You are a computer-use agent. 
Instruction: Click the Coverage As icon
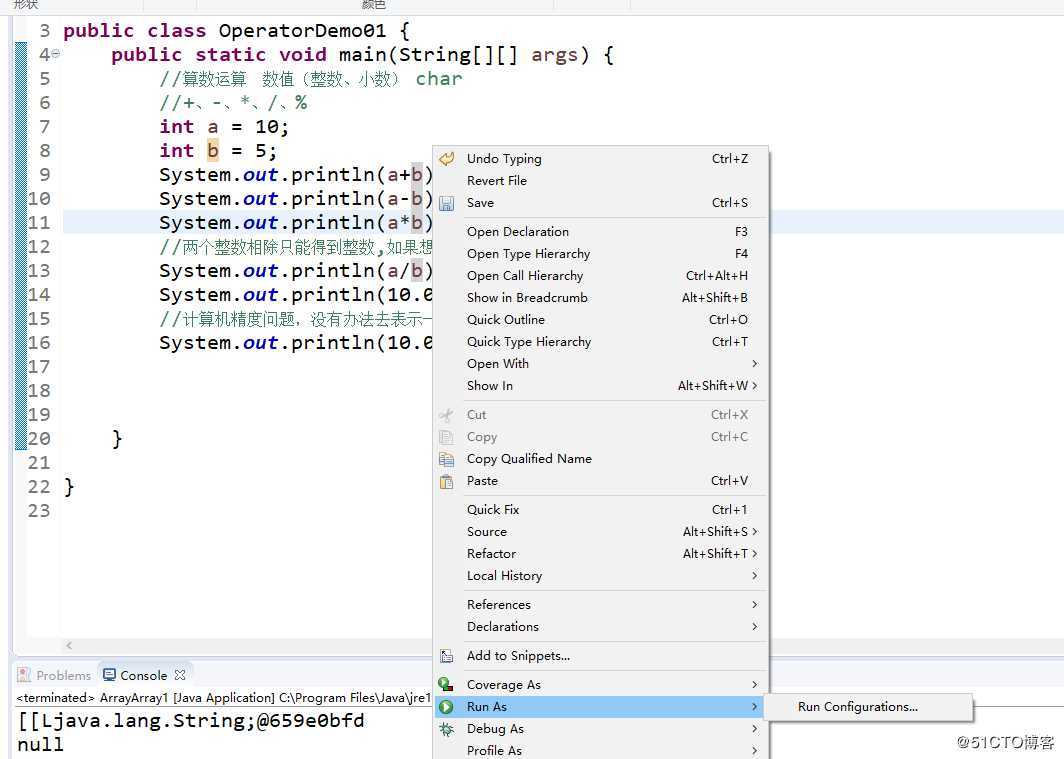click(x=446, y=684)
